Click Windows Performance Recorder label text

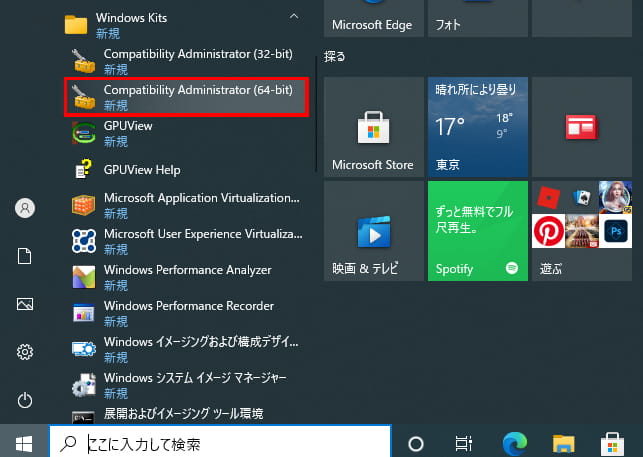[x=189, y=306]
